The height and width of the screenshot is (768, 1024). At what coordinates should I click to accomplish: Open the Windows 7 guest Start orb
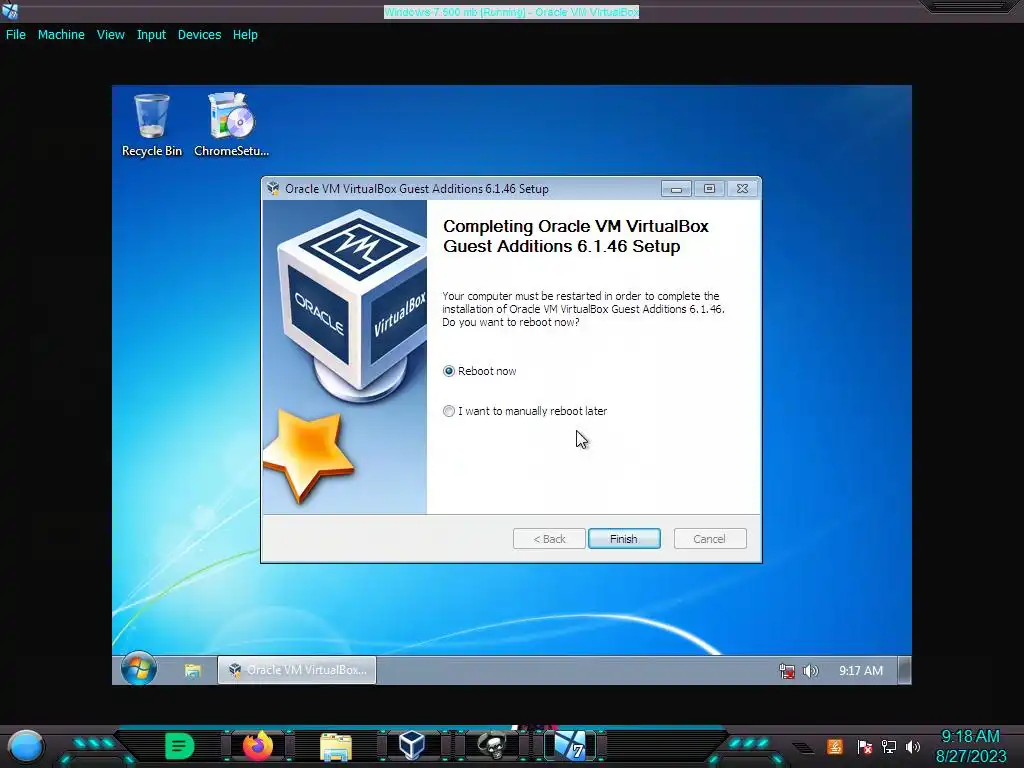coord(138,669)
